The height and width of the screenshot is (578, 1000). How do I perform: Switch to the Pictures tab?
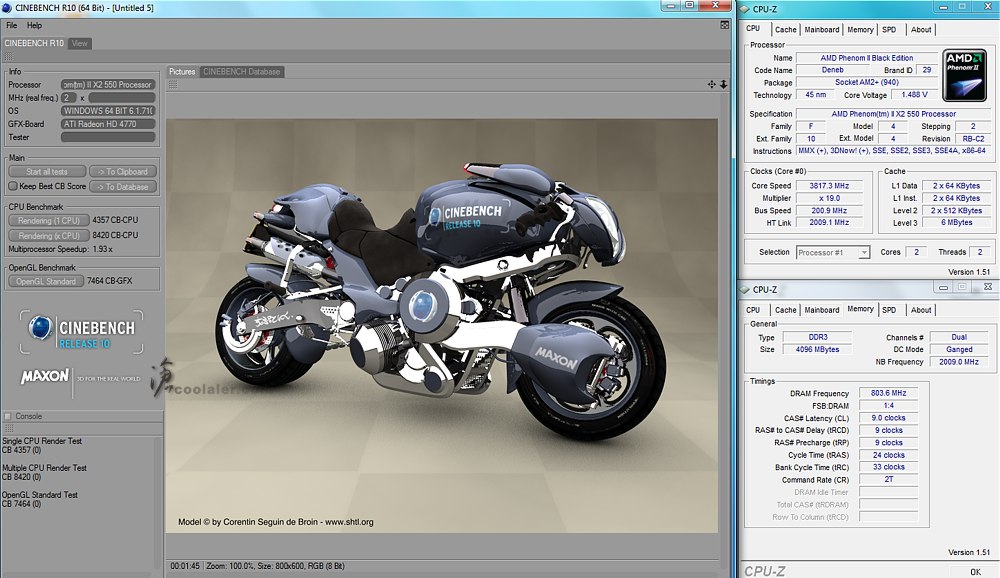(182, 71)
